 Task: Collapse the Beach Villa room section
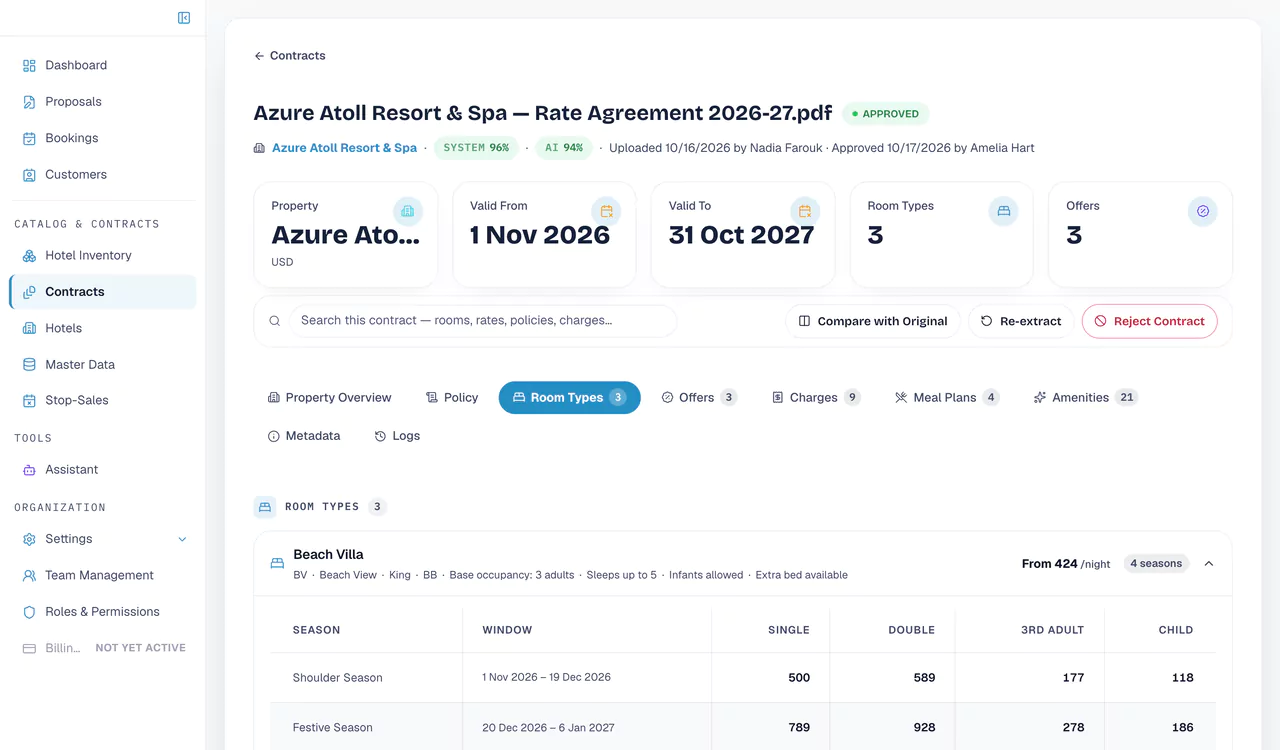coord(1209,564)
